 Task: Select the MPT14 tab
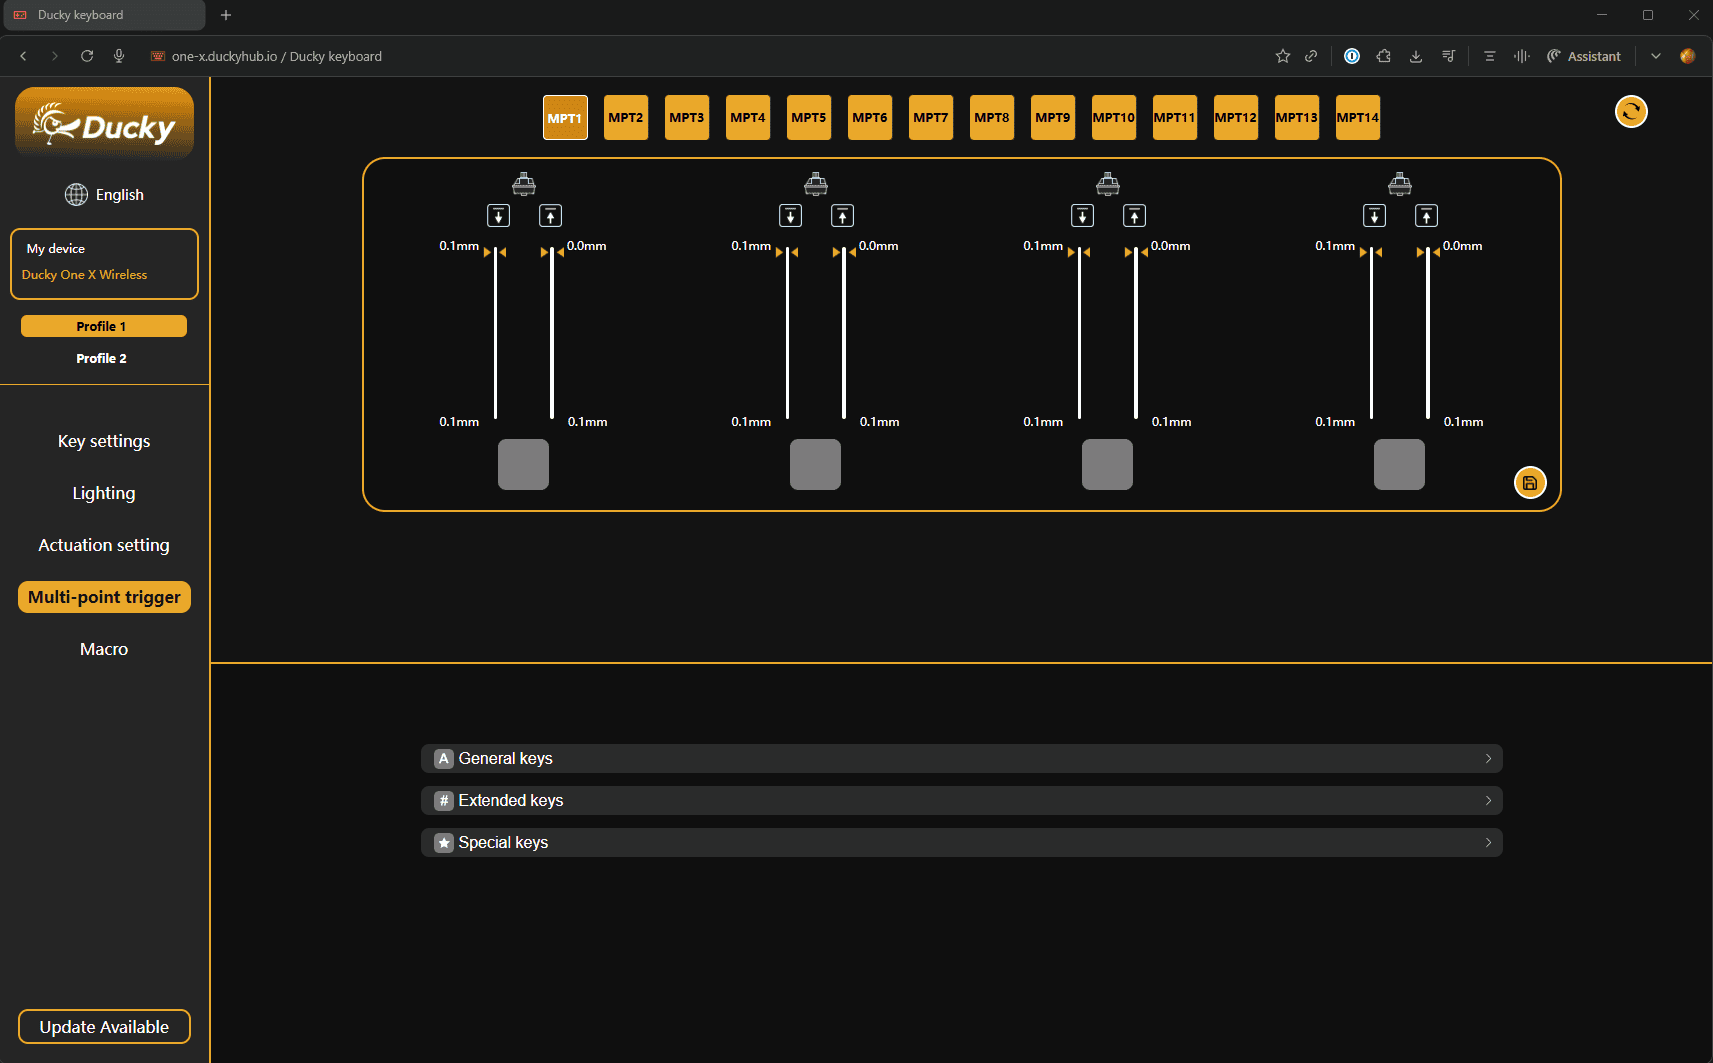pos(1357,118)
